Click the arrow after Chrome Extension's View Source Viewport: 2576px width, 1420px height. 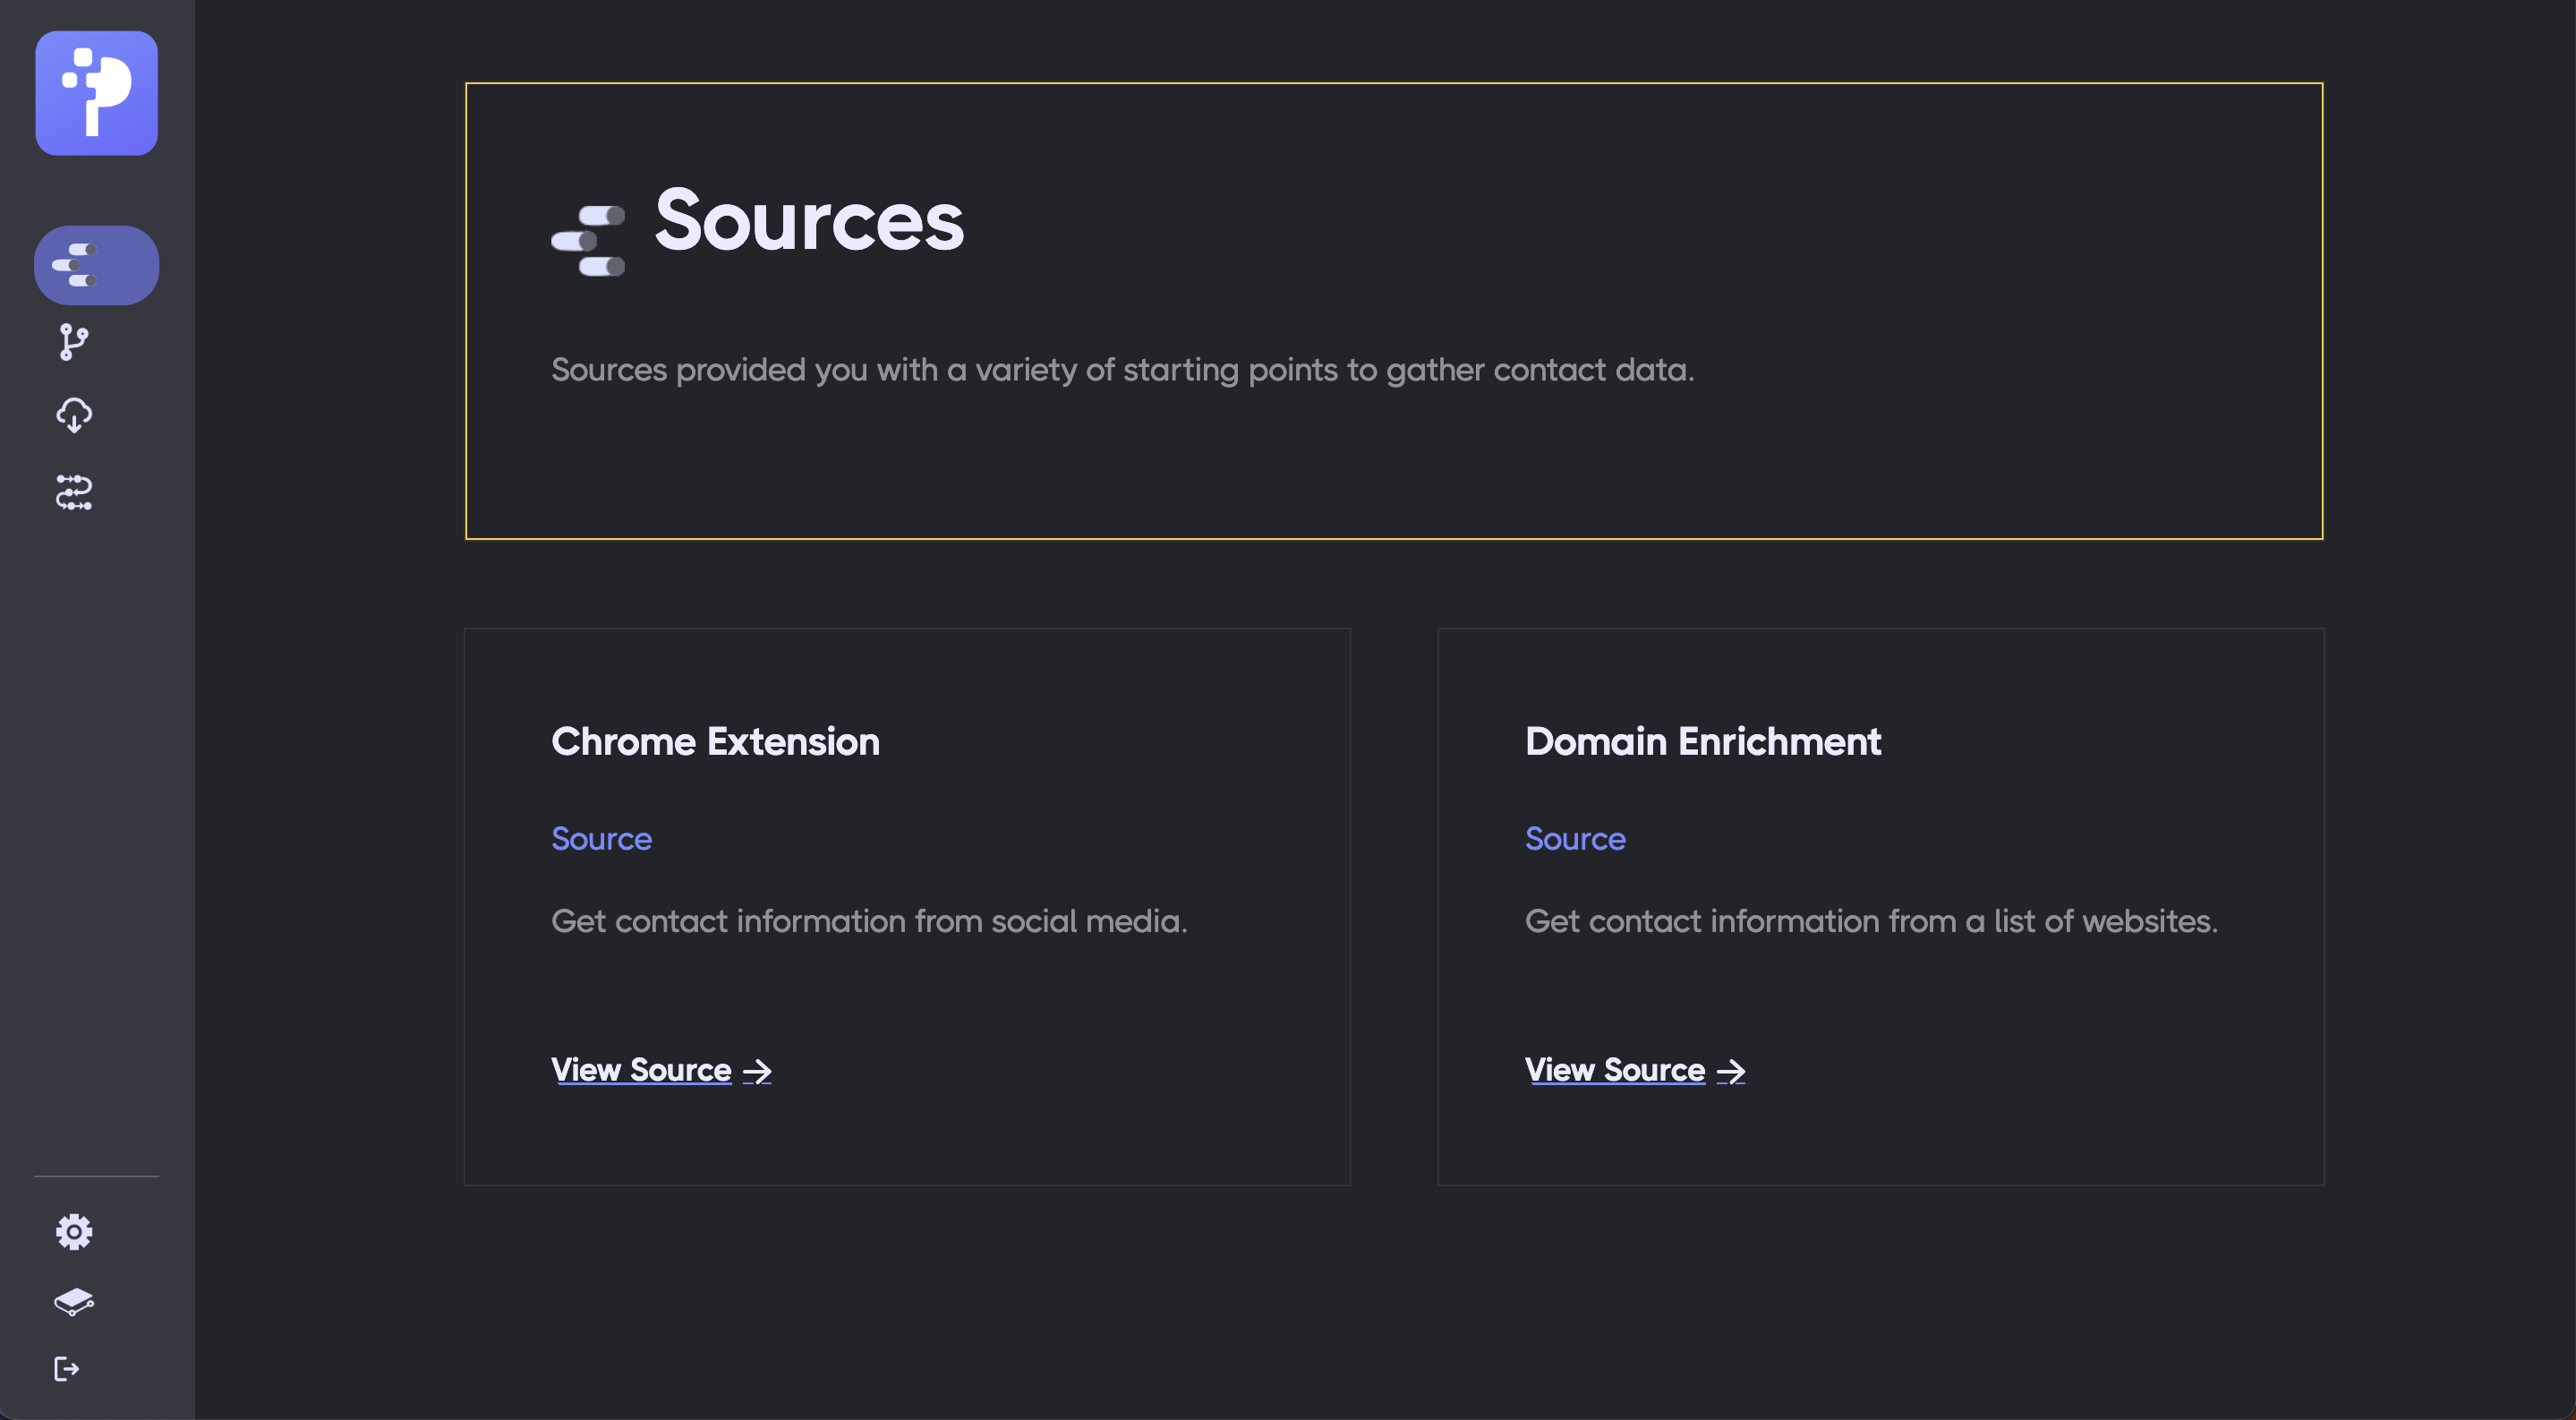757,1072
